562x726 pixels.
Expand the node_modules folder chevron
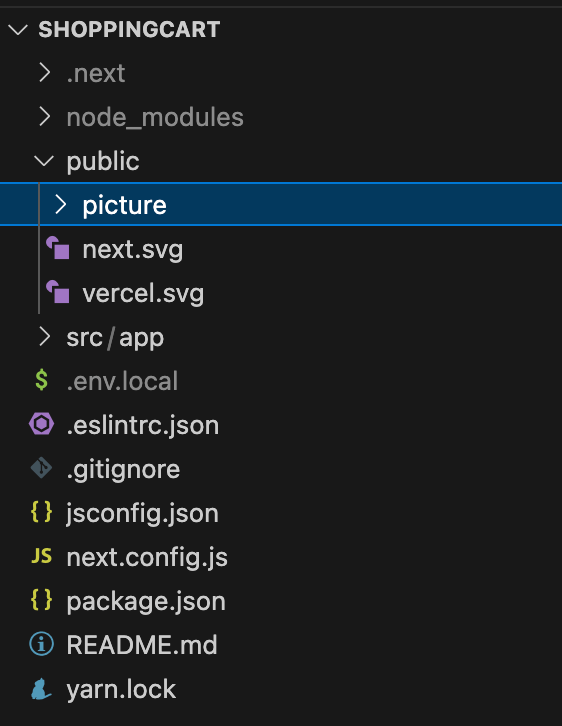coord(44,117)
